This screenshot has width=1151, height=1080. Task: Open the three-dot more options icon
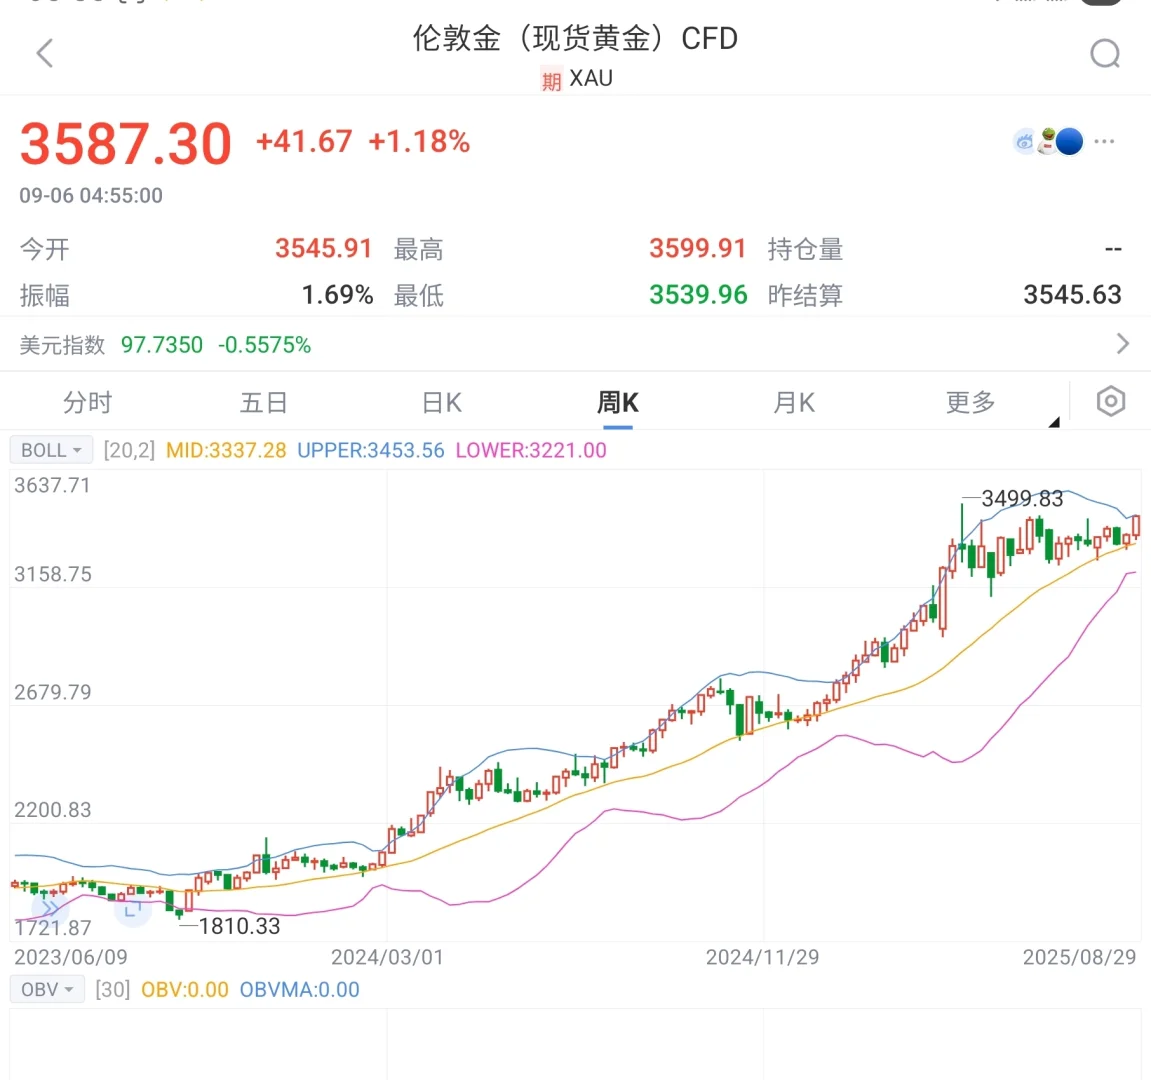click(1104, 141)
